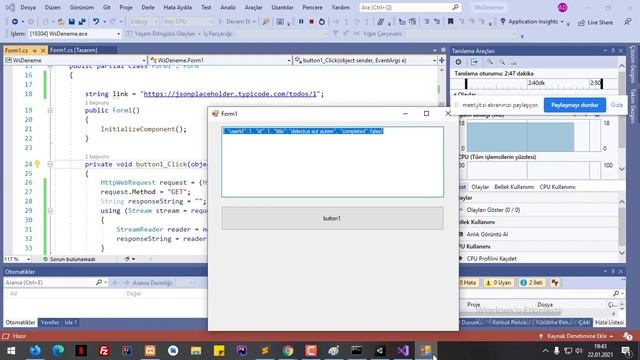Screen dimensions: 640x360
Task: Open the İşlem process dropdown
Action: 118,34
